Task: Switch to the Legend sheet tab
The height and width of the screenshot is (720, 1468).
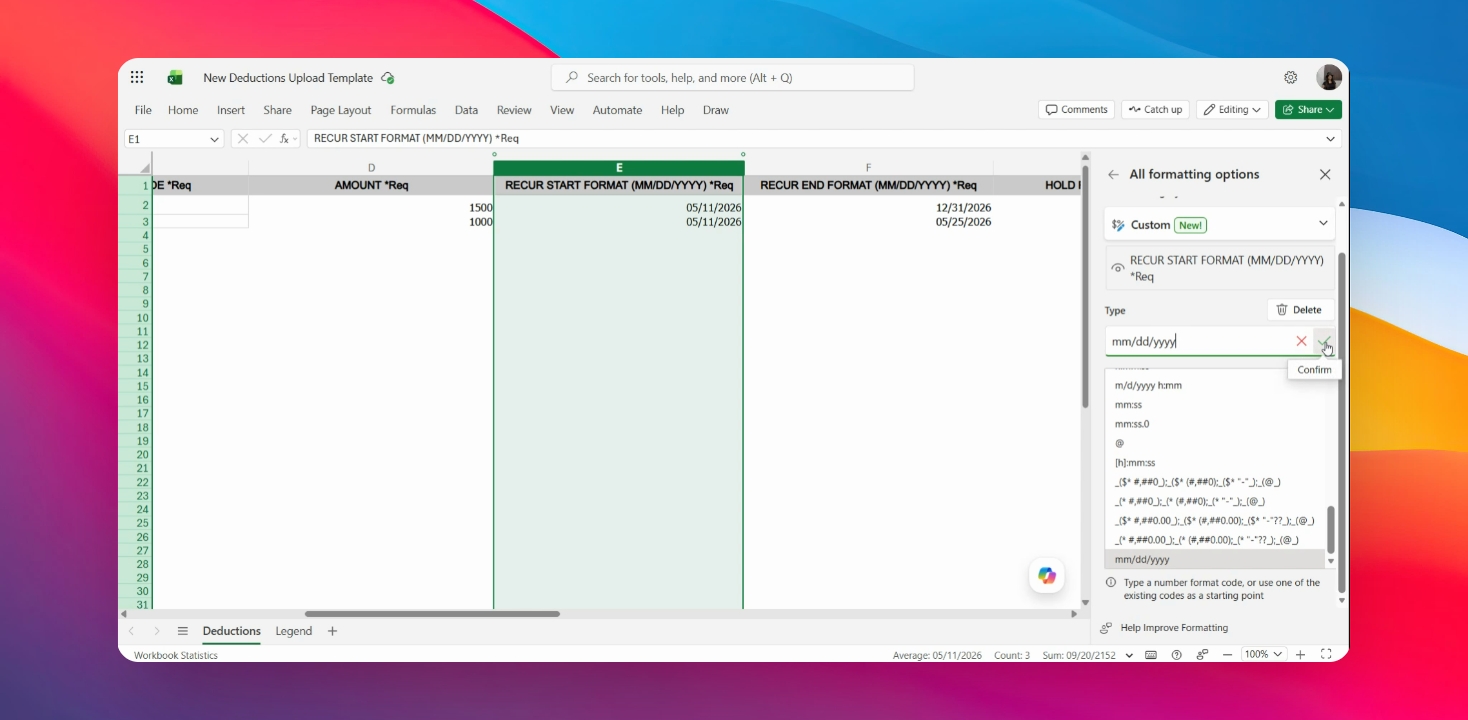Action: tap(294, 631)
